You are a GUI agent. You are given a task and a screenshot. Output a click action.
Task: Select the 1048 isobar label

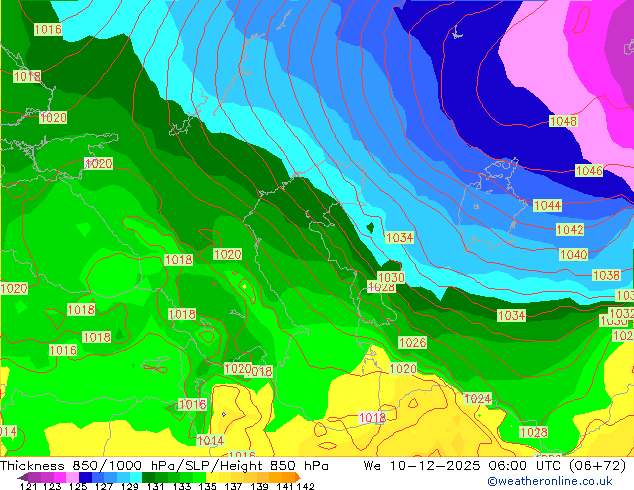[563, 121]
